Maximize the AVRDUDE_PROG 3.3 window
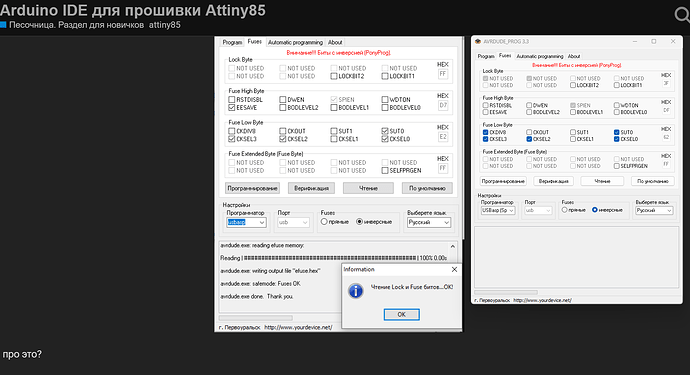Image resolution: width=690 pixels, height=375 pixels. [654, 41]
